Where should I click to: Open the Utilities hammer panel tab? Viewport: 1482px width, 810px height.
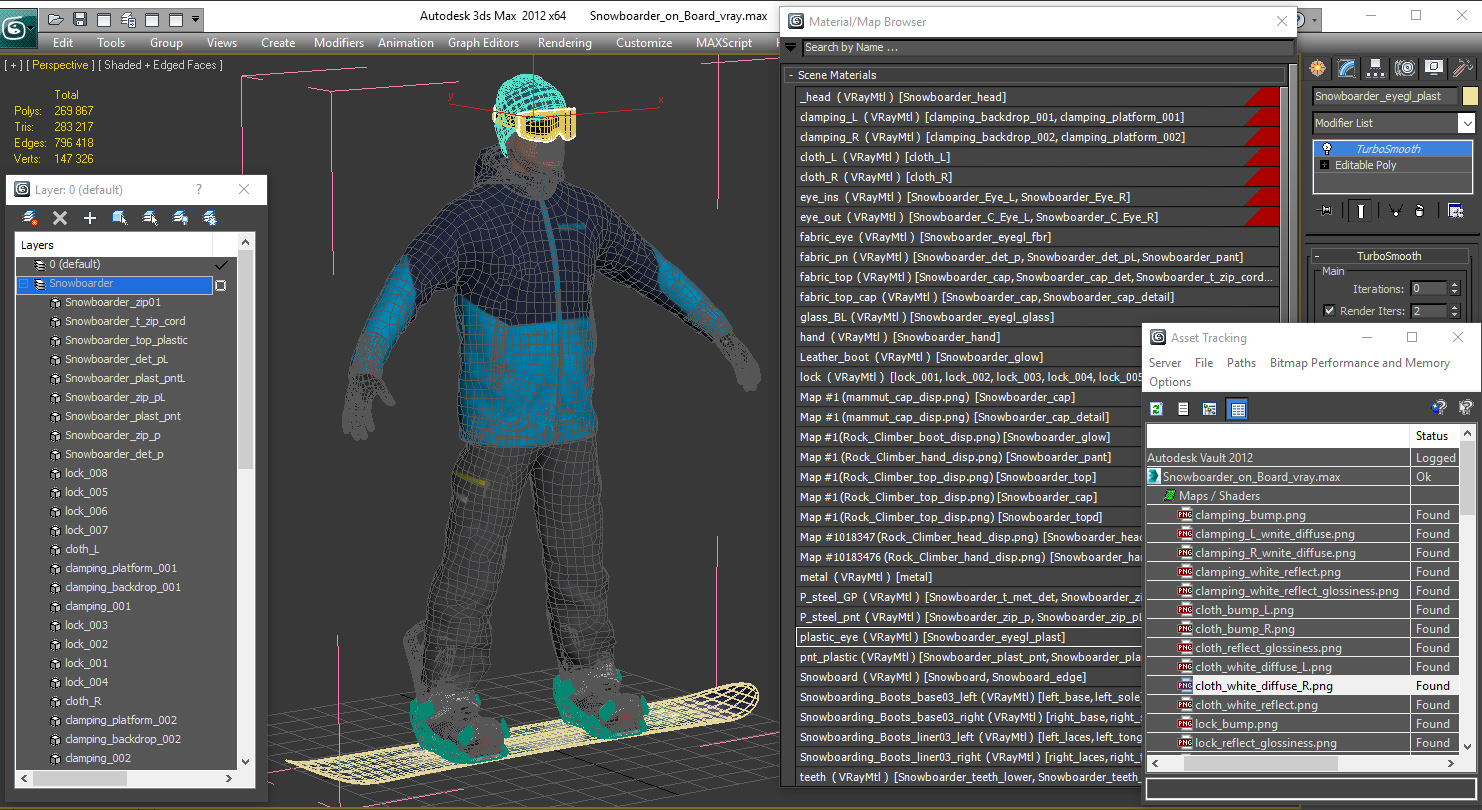[1463, 68]
